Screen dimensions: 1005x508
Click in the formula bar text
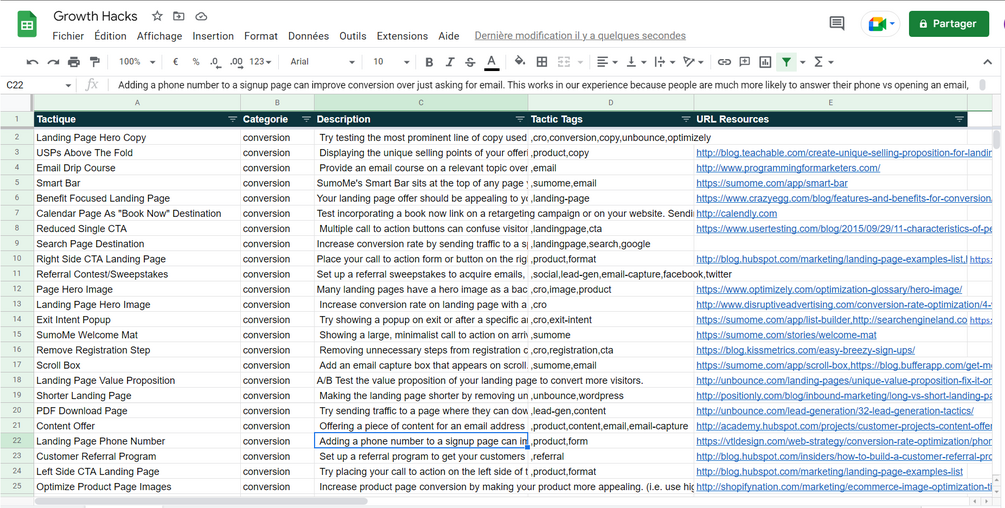(x=542, y=85)
